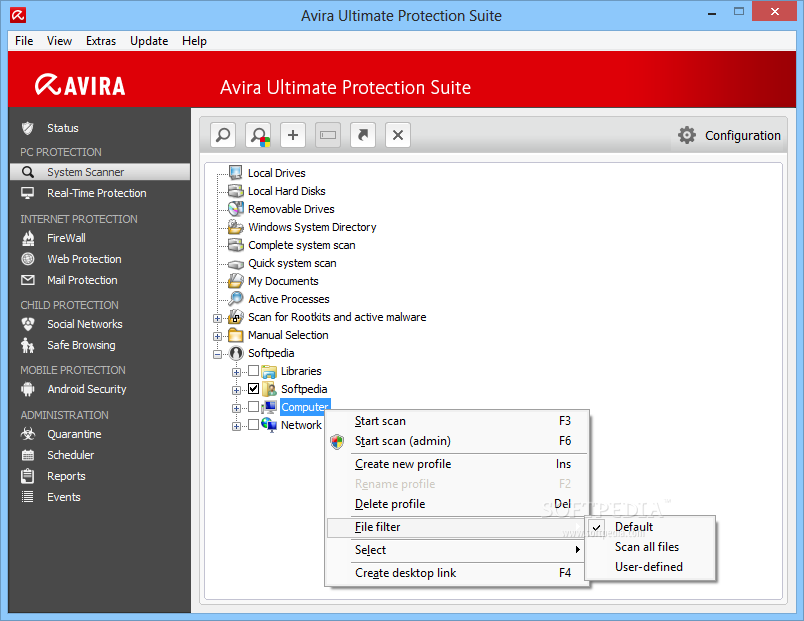Screen dimensions: 804x621
Task: Select Complete system scan profile
Action: pos(302,245)
